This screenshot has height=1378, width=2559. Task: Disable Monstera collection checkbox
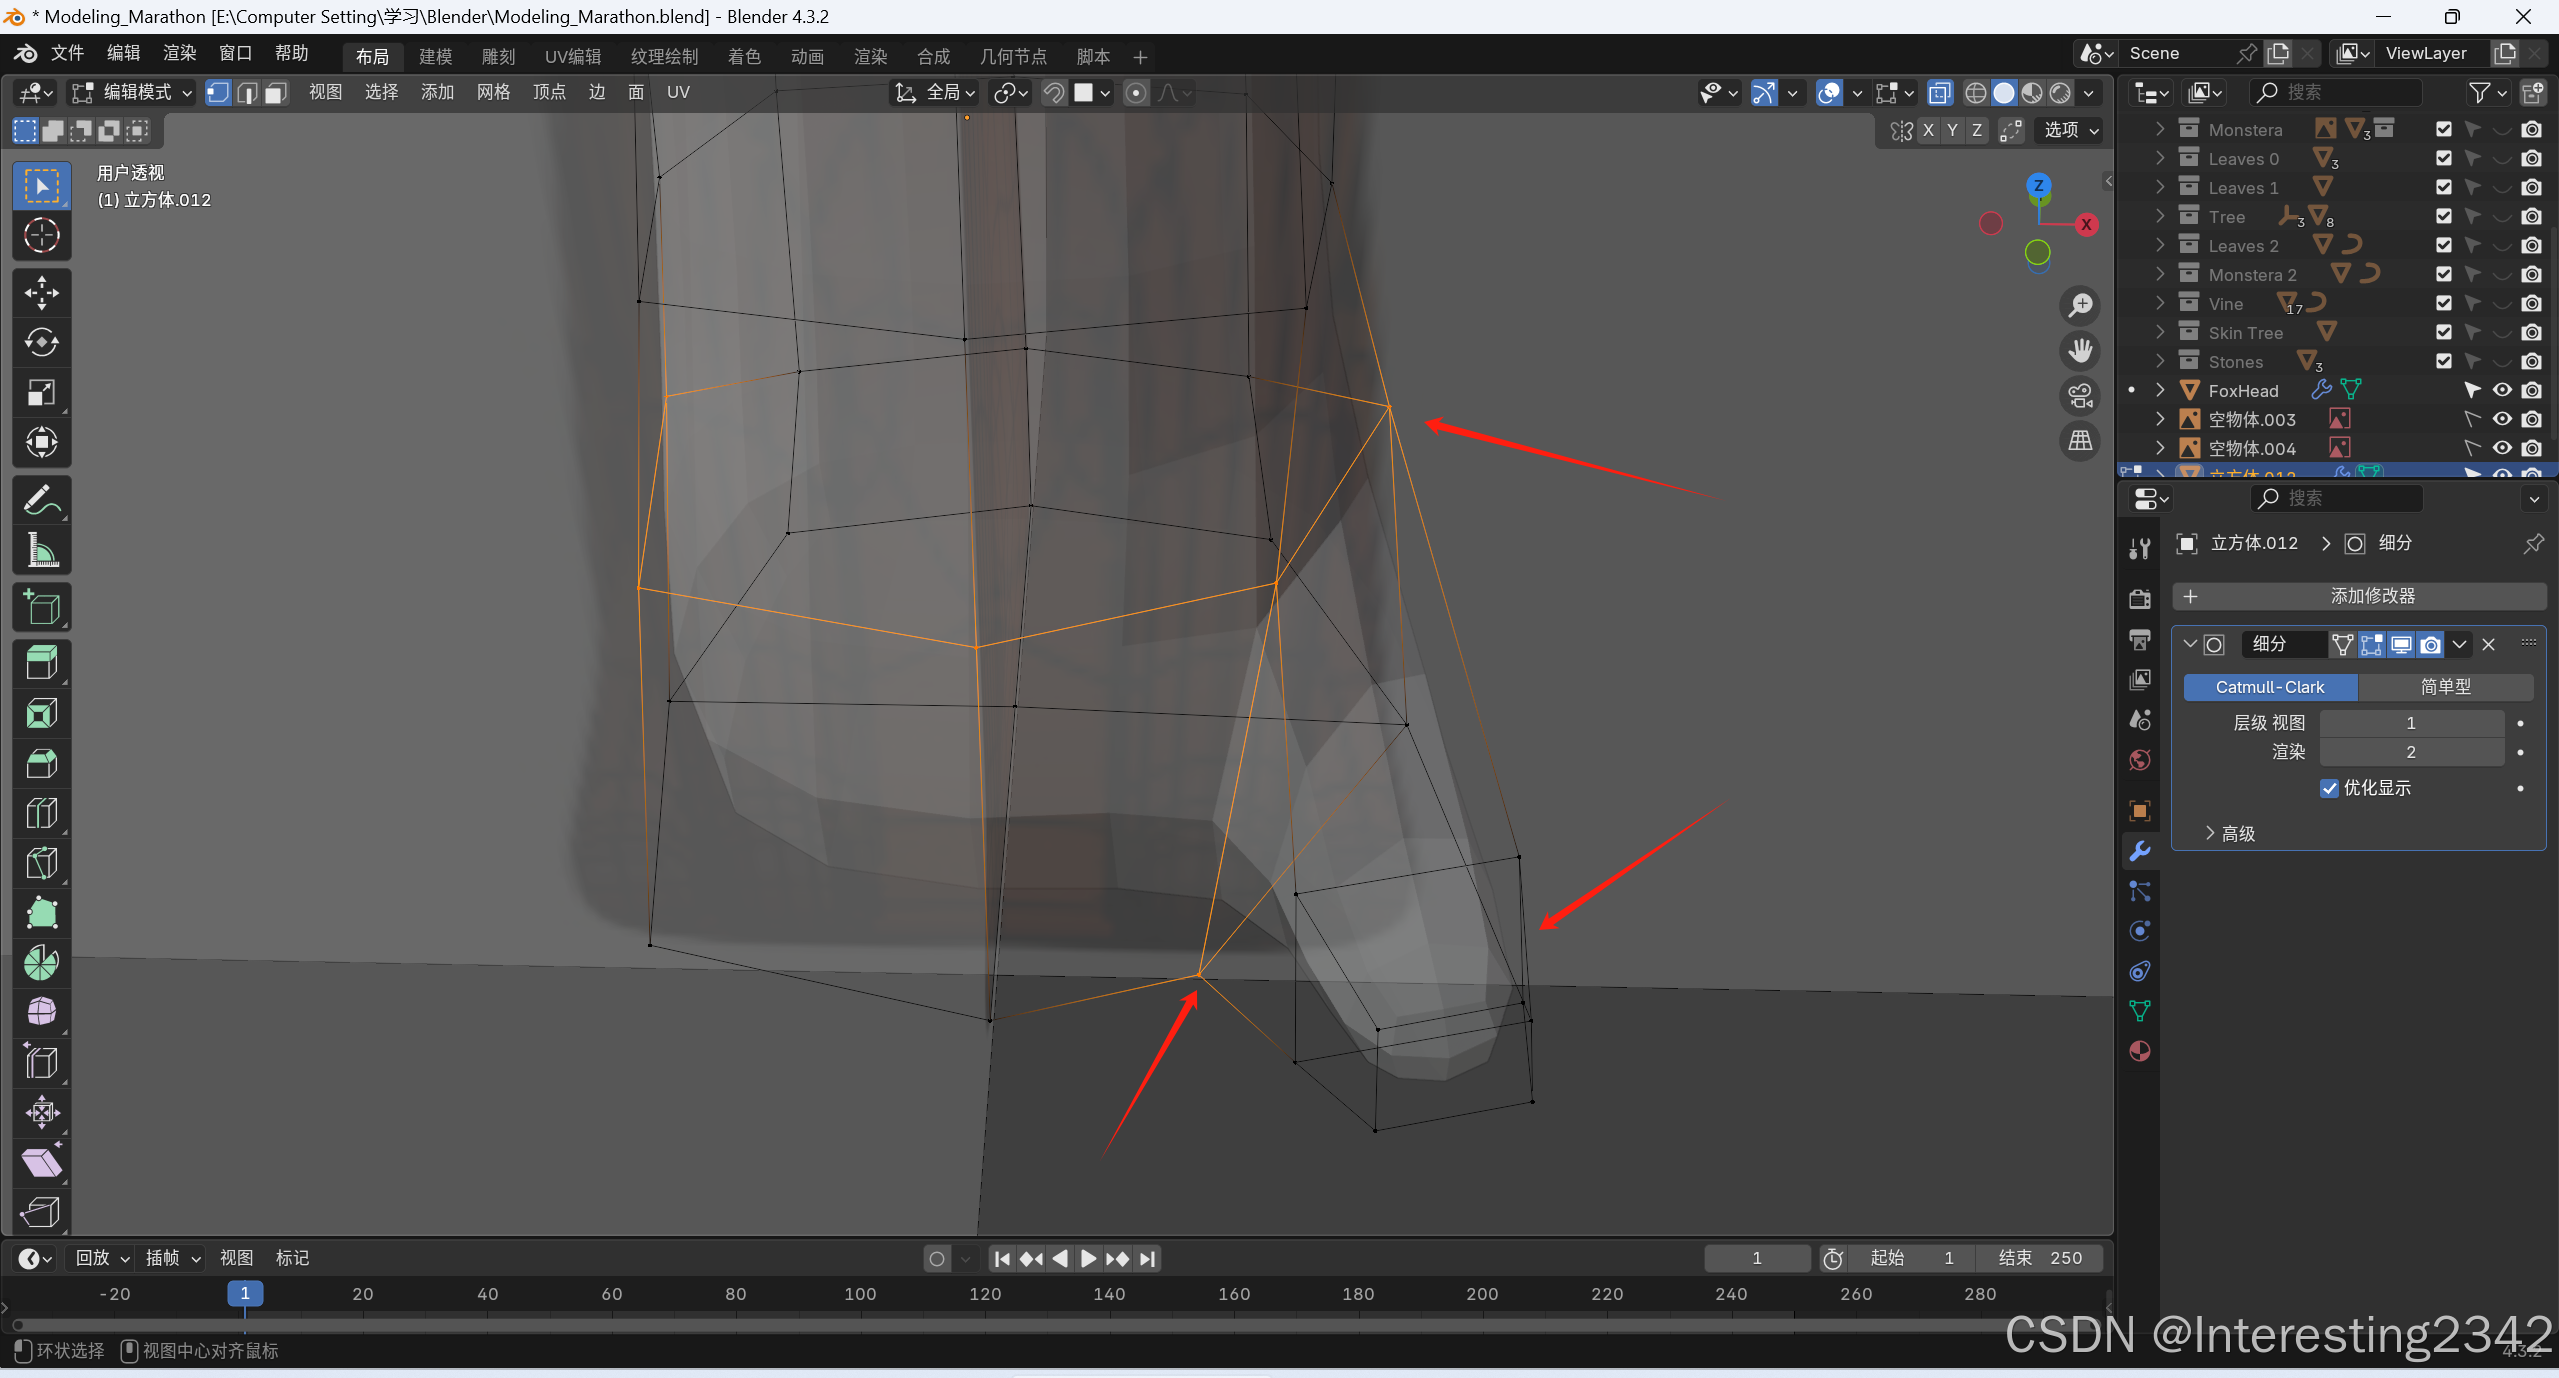[x=2444, y=129]
